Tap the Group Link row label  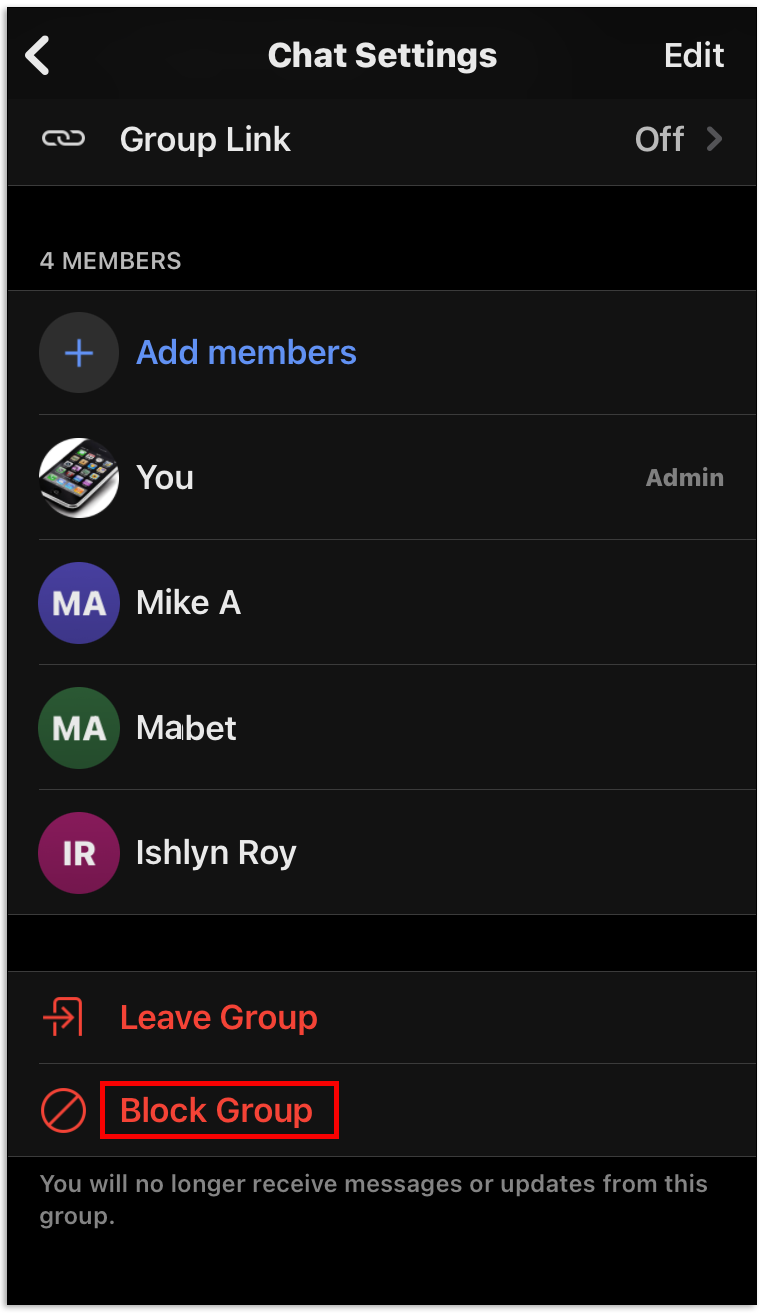click(x=205, y=139)
